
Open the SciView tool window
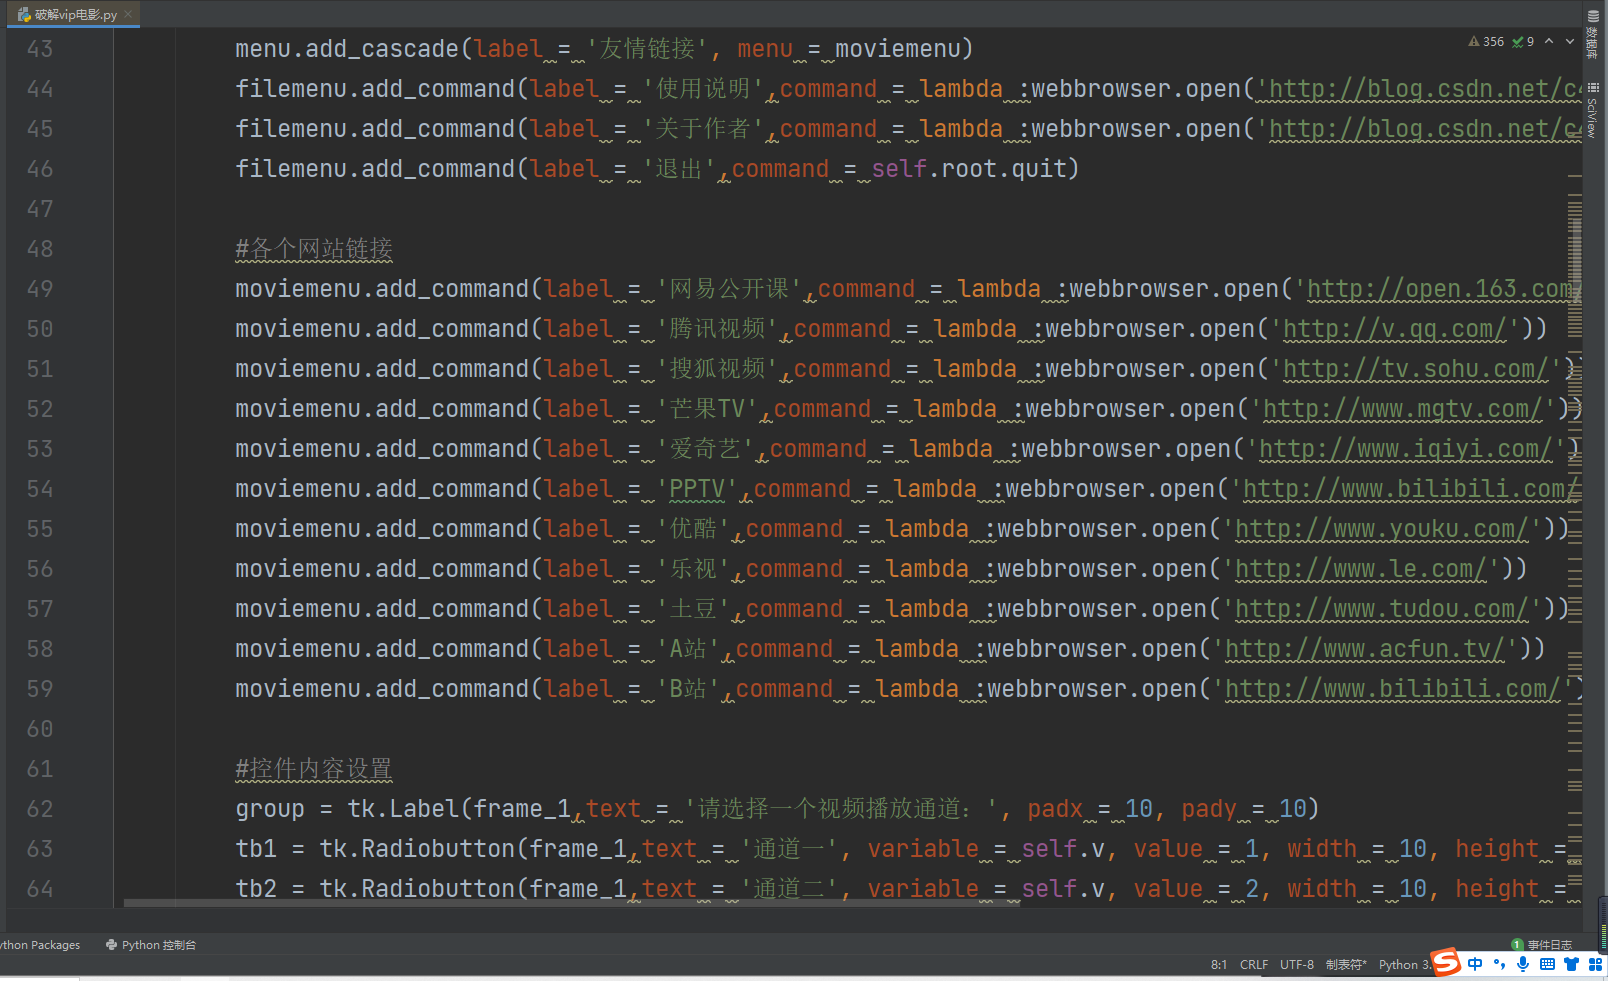click(x=1593, y=110)
